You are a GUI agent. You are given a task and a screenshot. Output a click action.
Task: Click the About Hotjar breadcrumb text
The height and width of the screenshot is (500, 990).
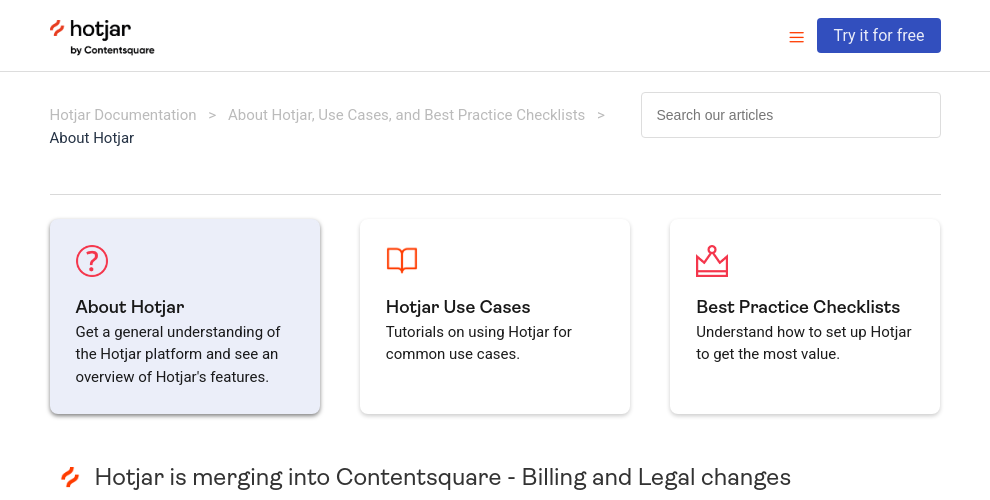pyautogui.click(x=92, y=138)
